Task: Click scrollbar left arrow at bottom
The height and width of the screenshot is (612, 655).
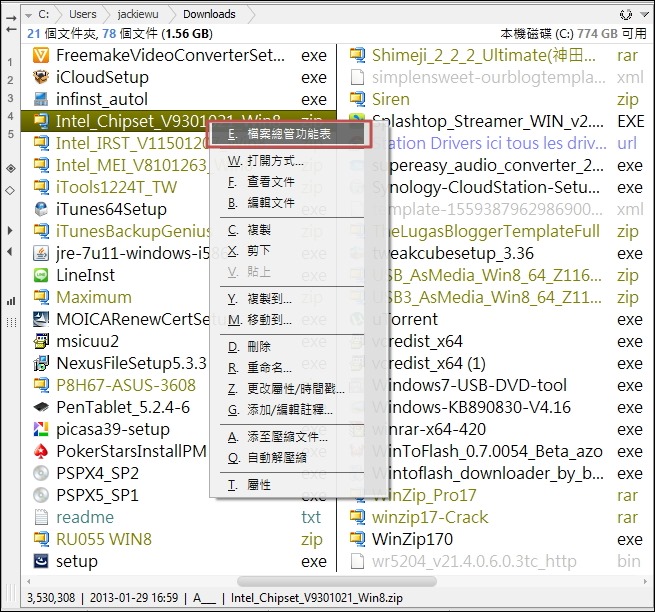Action: point(28,582)
